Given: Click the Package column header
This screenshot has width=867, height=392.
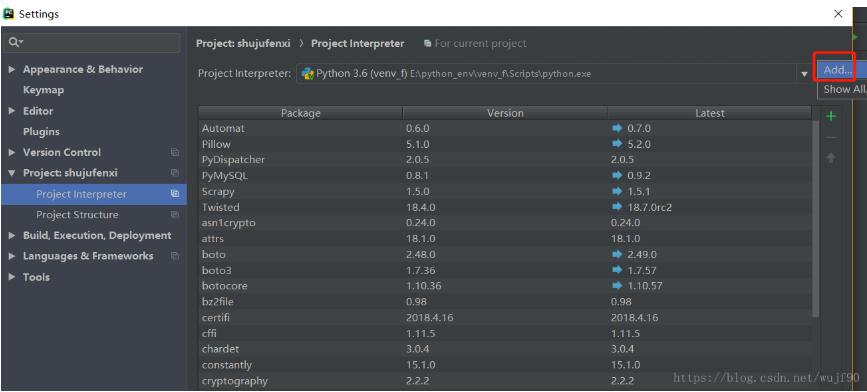Looking at the screenshot, I should pos(300,113).
